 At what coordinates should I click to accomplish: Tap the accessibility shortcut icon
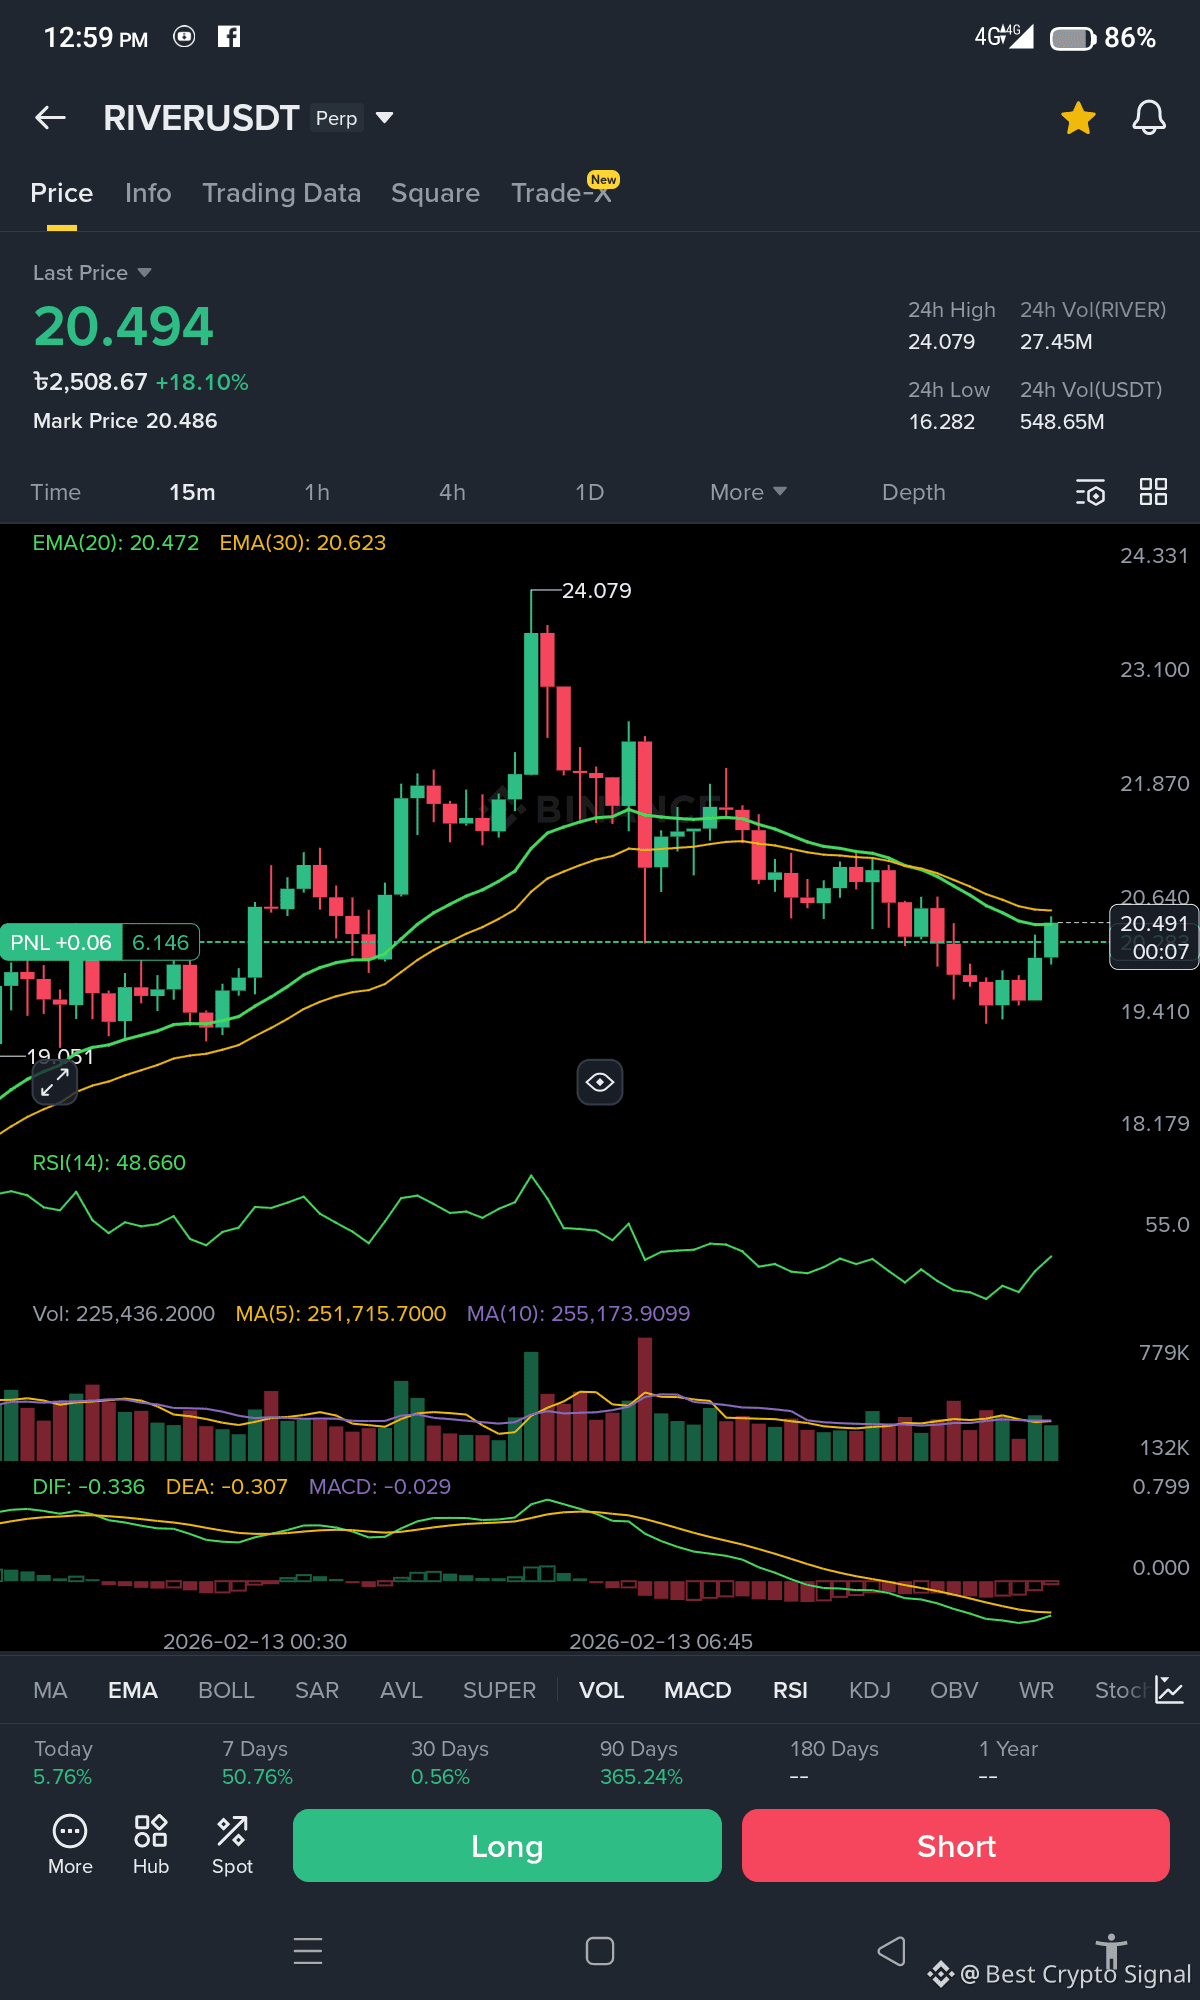[1111, 1953]
